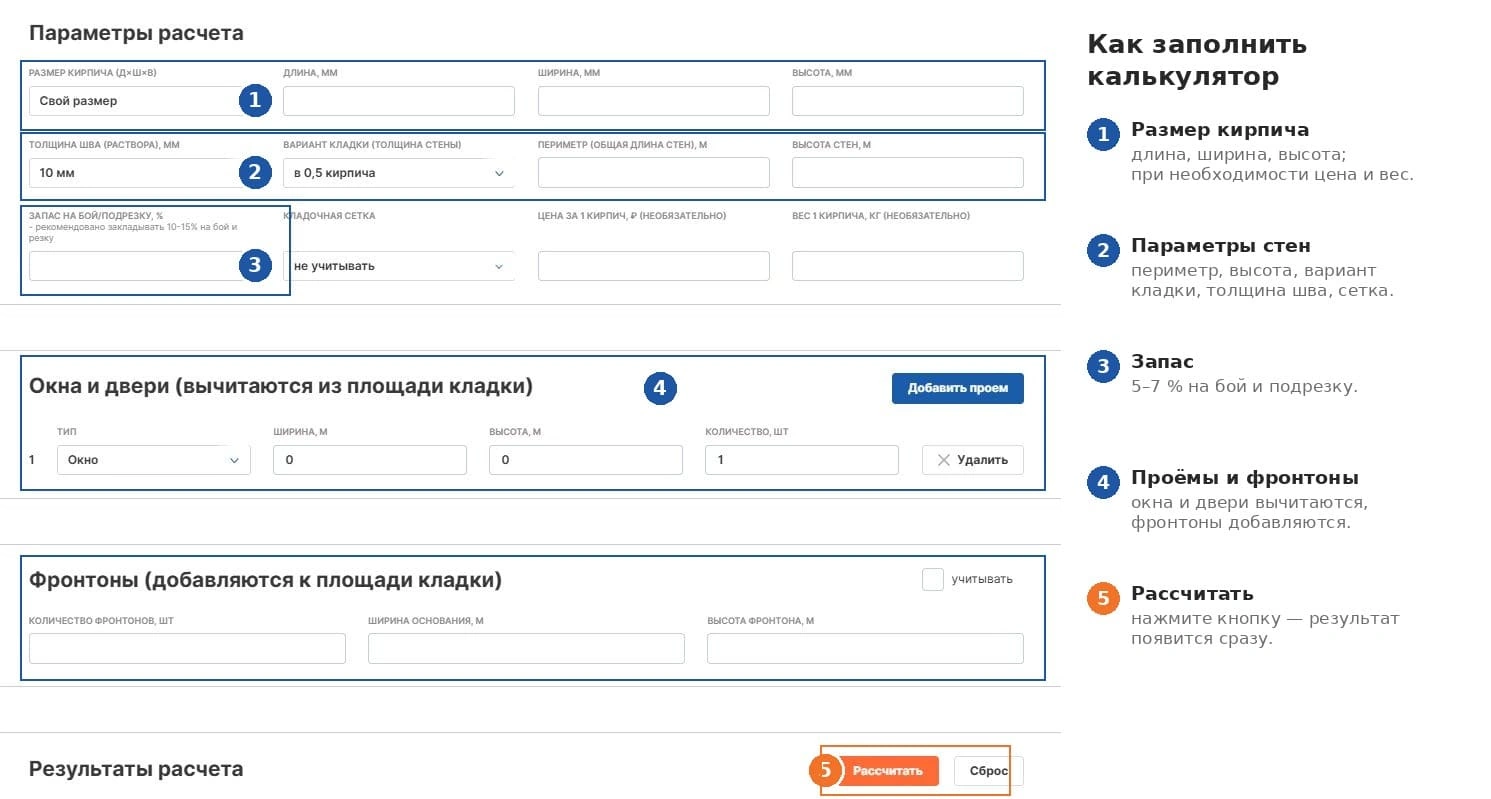Open masonry mesh dropdown 'не учитывать'
Viewport: 1491px width, 799px height.
[399, 266]
